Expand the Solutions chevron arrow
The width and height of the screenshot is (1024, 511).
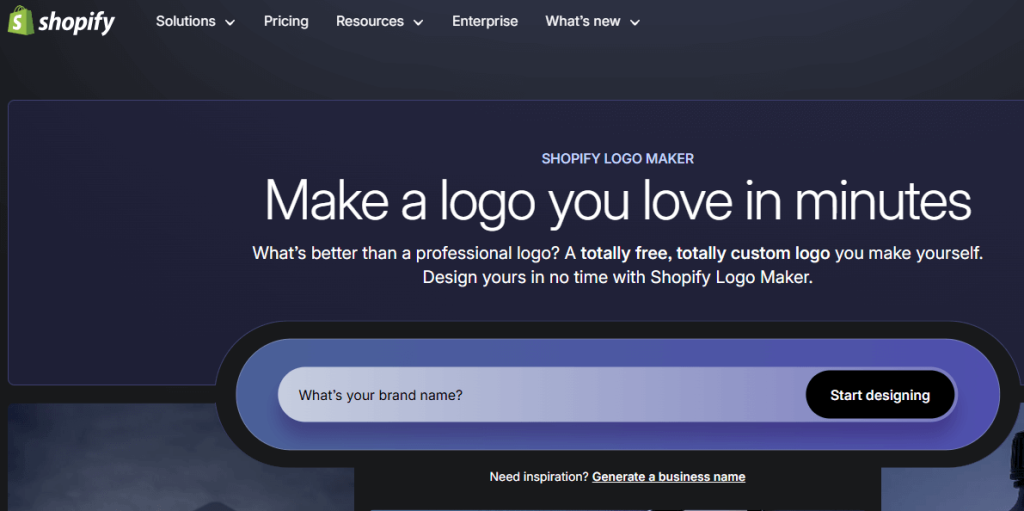tap(230, 23)
